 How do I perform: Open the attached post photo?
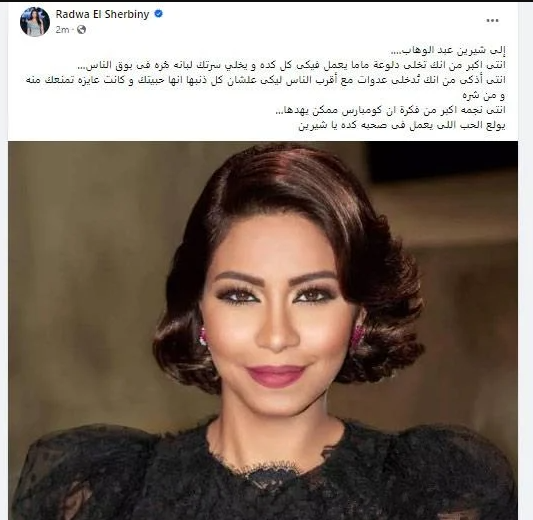point(263,330)
